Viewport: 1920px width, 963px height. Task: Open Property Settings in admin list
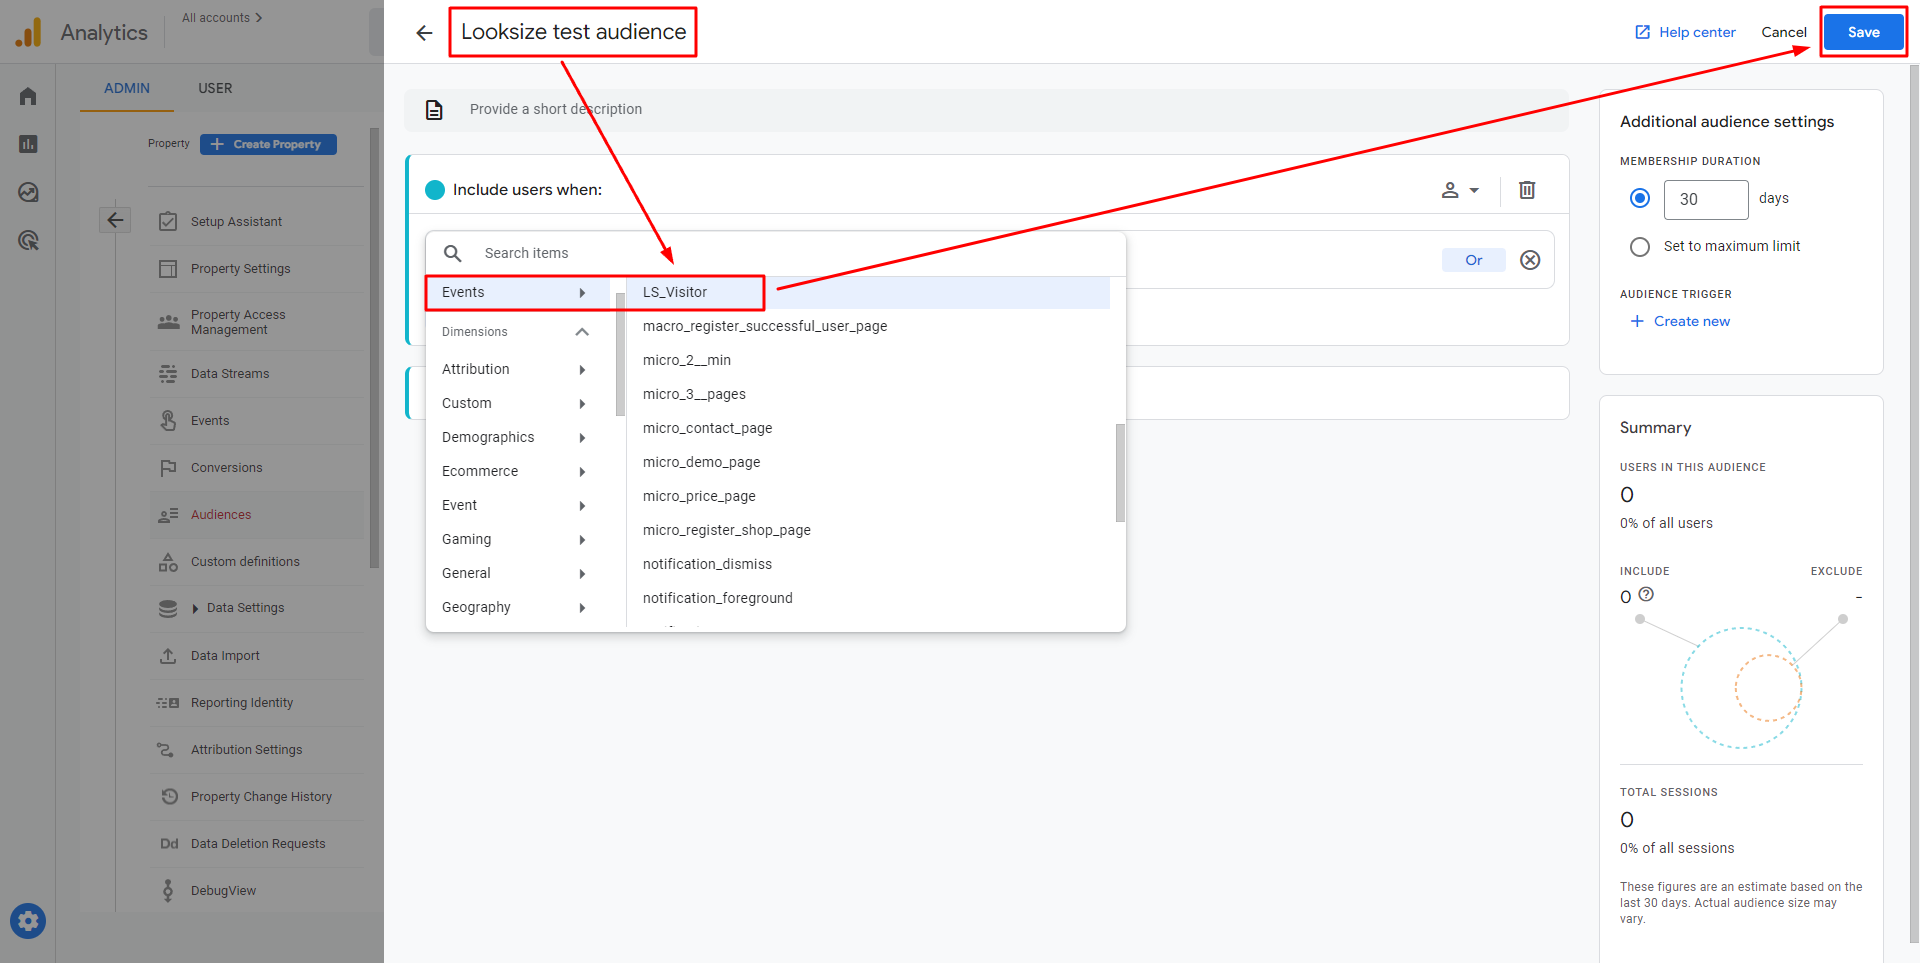[x=241, y=269]
